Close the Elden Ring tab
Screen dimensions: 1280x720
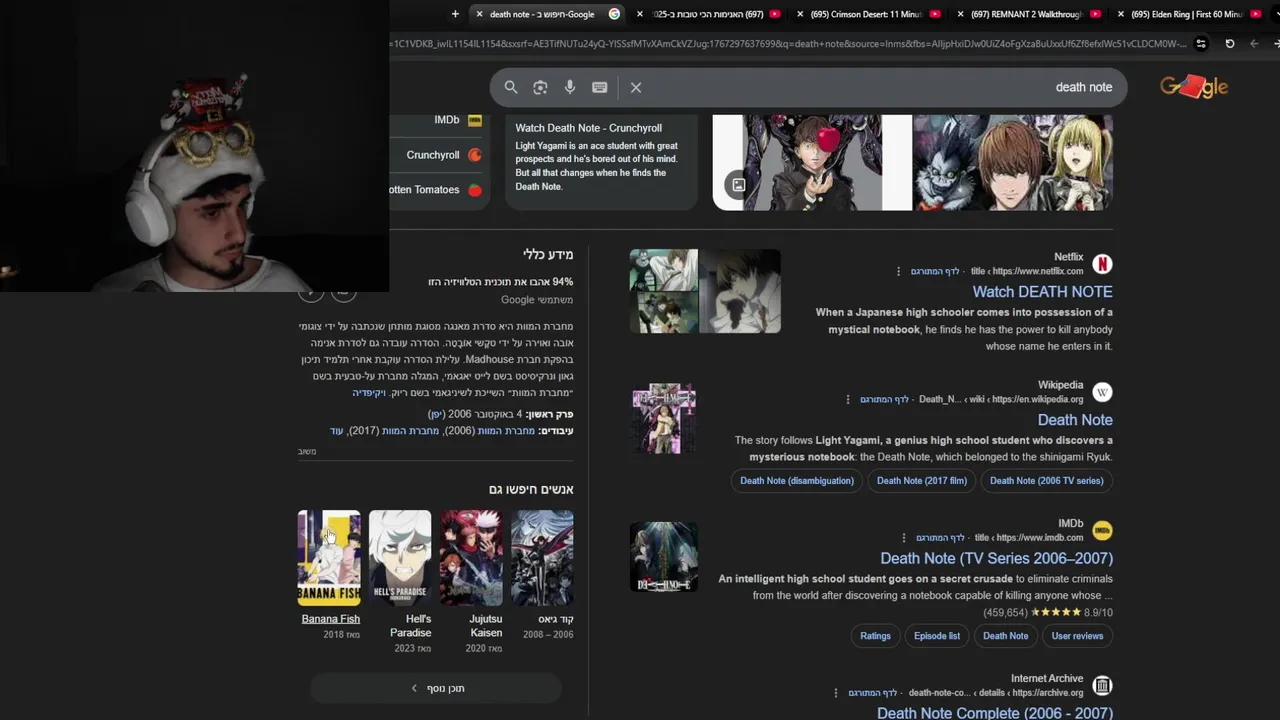[1120, 14]
